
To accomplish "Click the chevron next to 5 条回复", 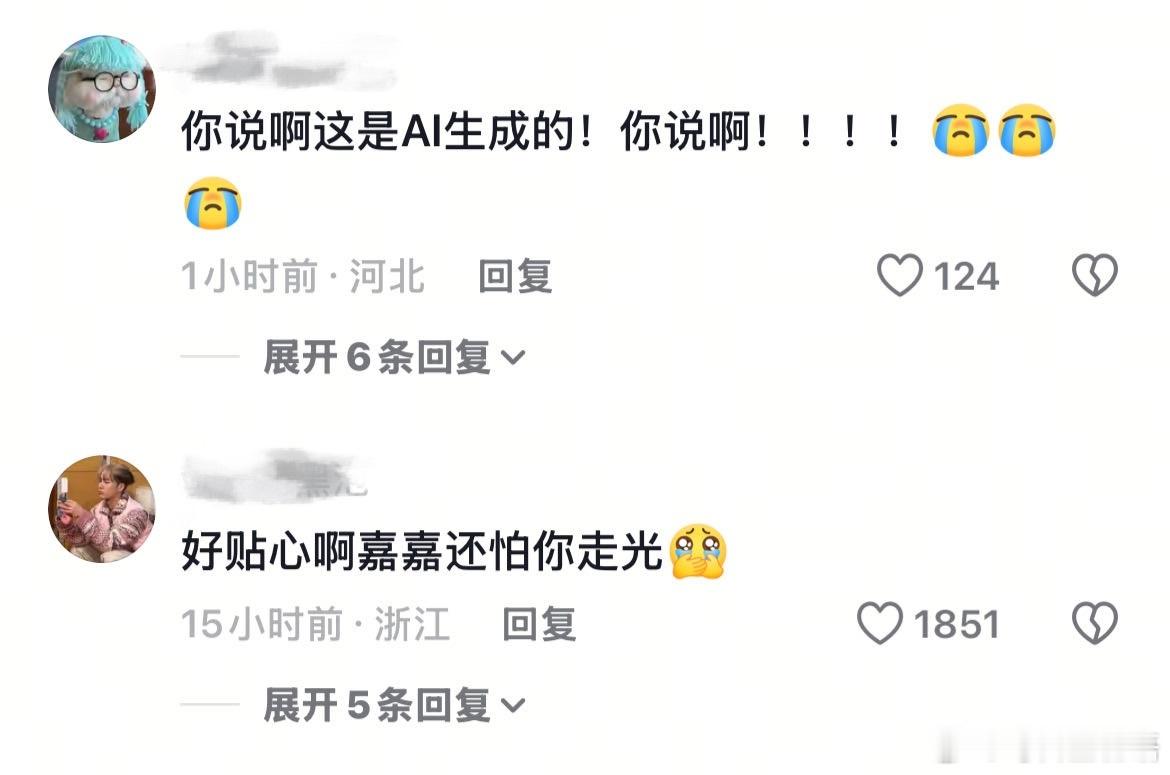I will [513, 705].
